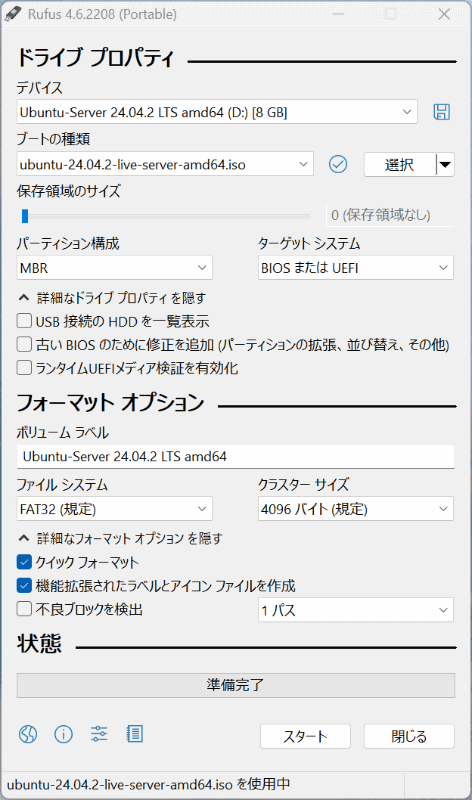Open the 1 パス pass count dropdown

[x=356, y=610]
